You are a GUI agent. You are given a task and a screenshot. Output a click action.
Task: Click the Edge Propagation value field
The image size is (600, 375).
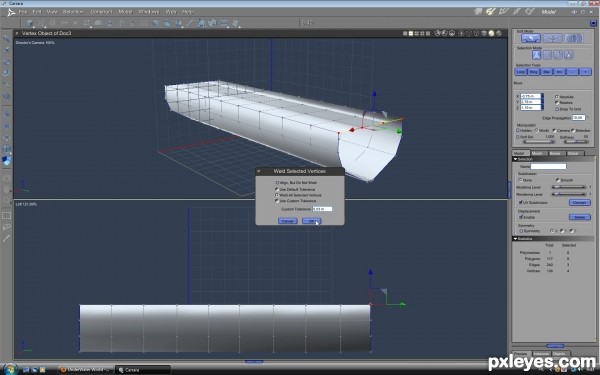click(x=579, y=118)
